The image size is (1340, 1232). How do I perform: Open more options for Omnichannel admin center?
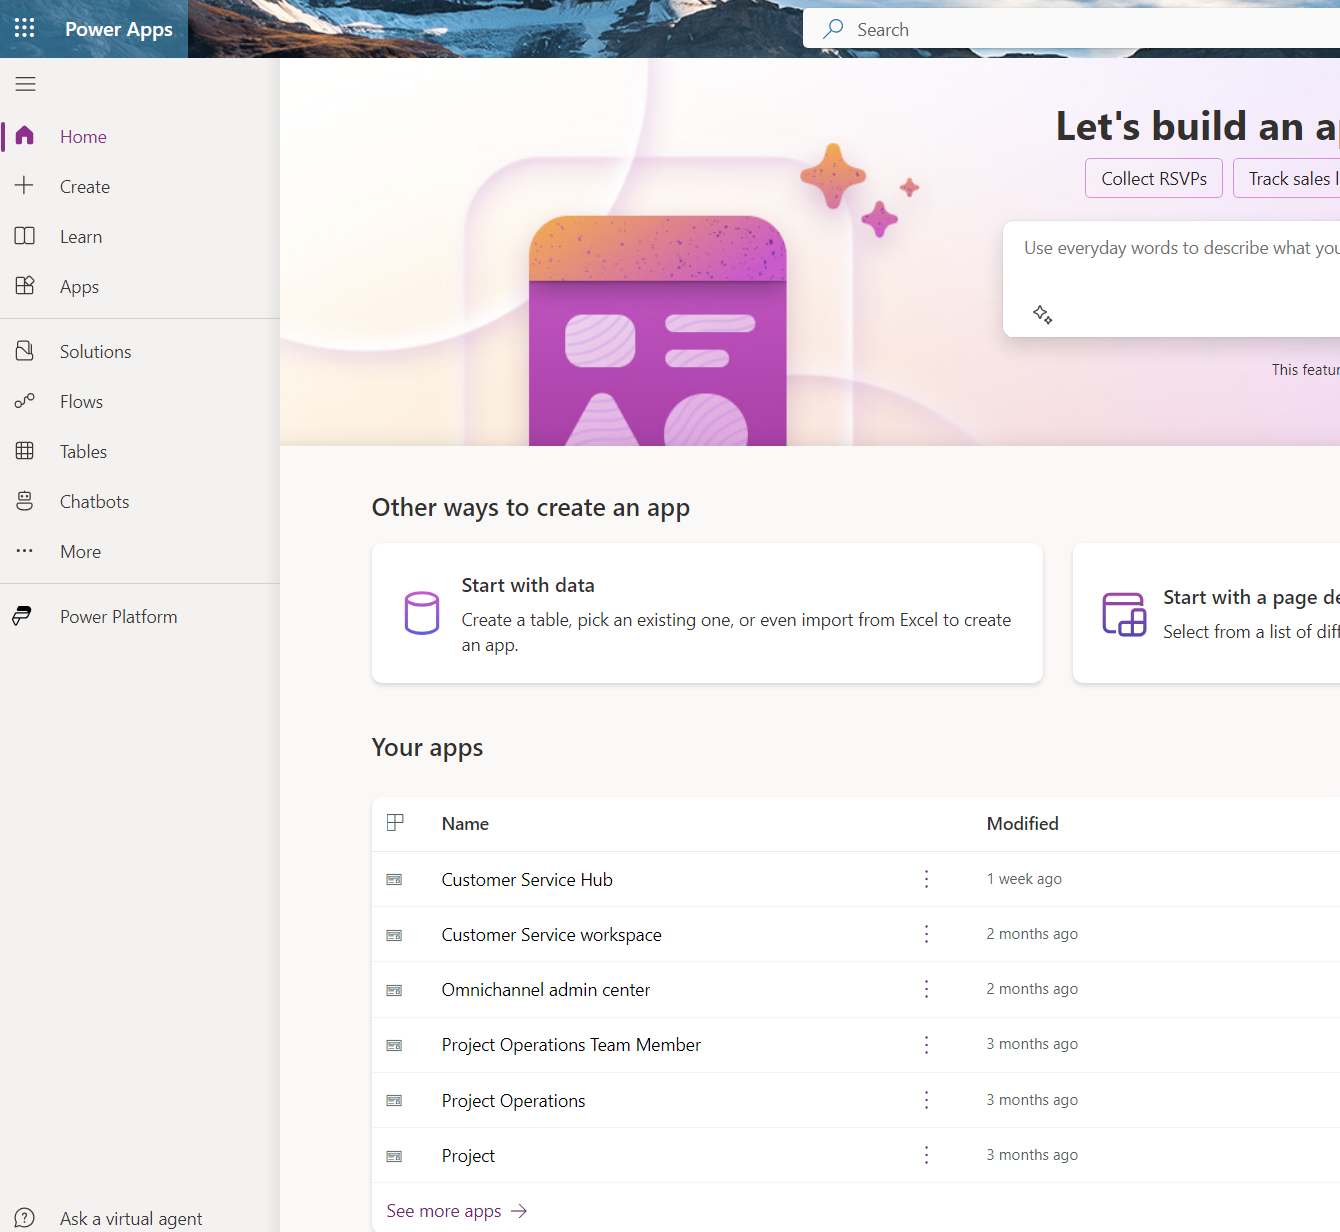[927, 989]
